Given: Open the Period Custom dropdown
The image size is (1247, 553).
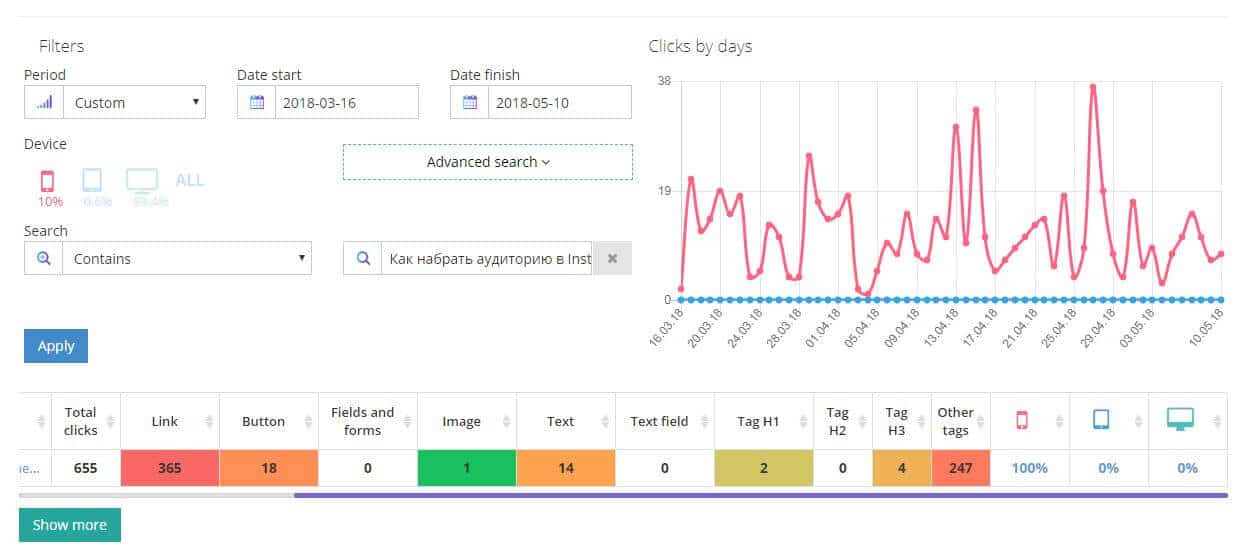Looking at the screenshot, I should click(x=134, y=102).
